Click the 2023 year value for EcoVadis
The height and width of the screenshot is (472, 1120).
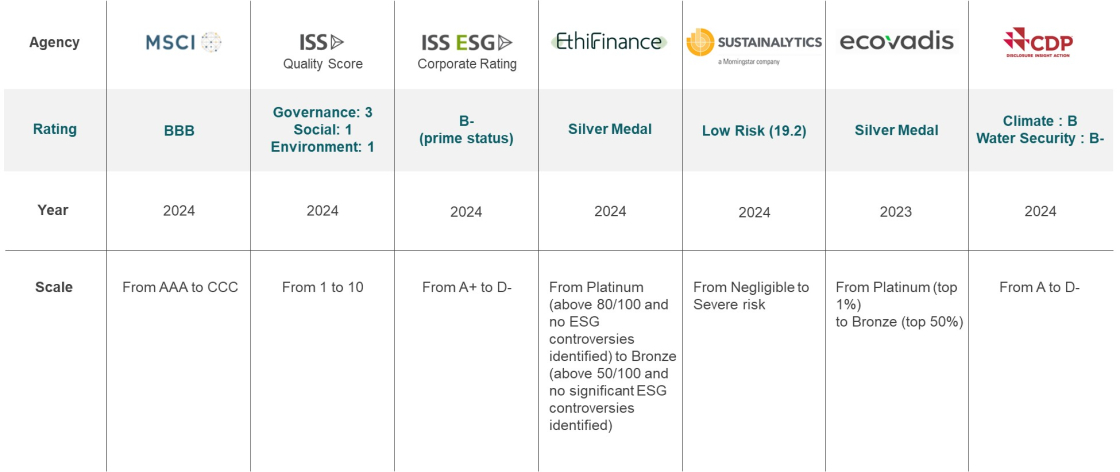coord(897,211)
